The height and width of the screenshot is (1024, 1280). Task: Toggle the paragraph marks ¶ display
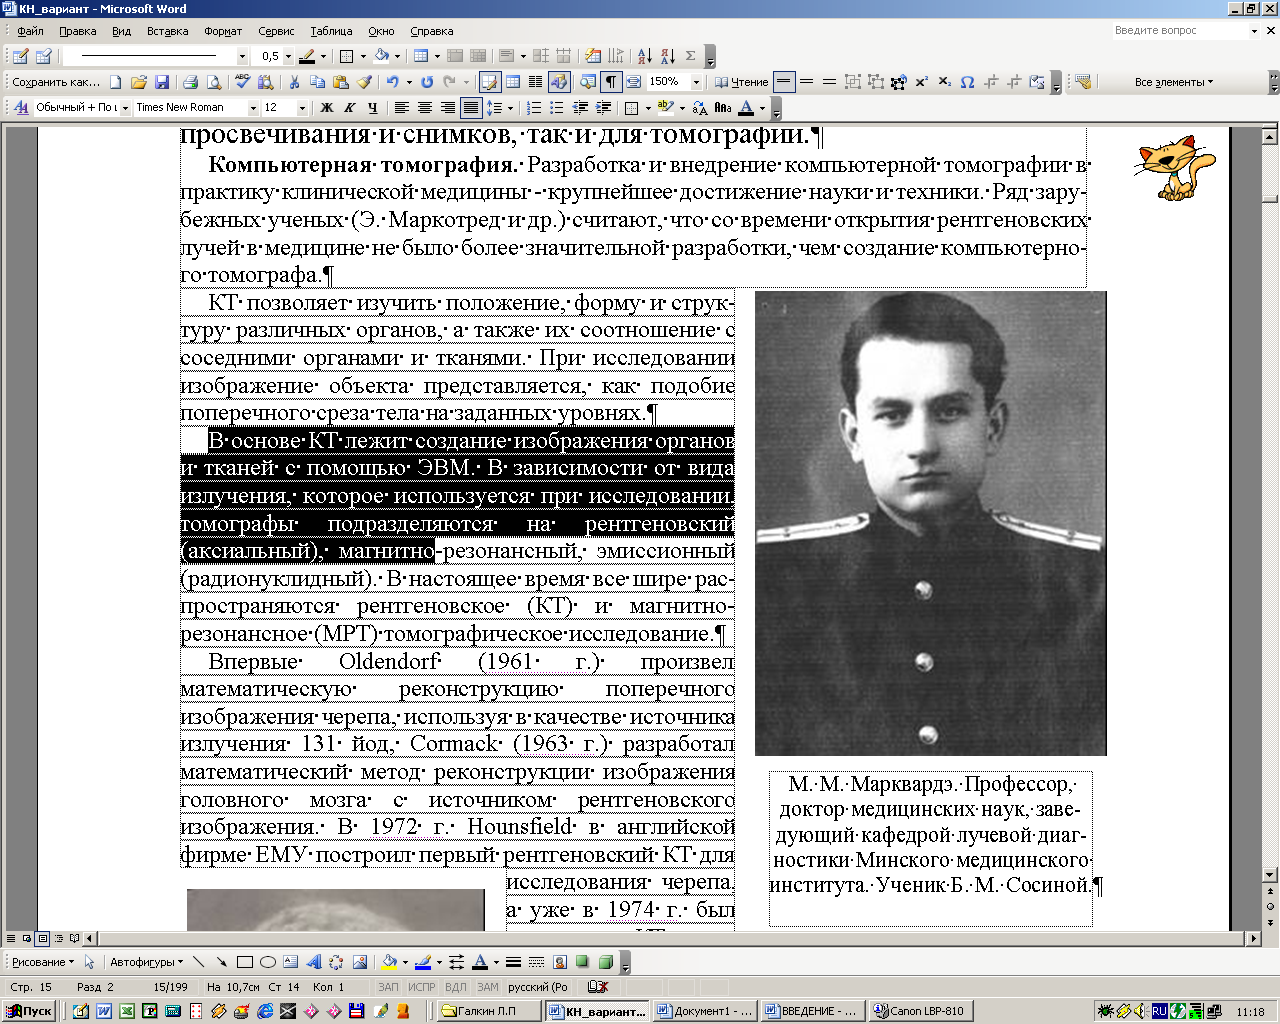[610, 82]
